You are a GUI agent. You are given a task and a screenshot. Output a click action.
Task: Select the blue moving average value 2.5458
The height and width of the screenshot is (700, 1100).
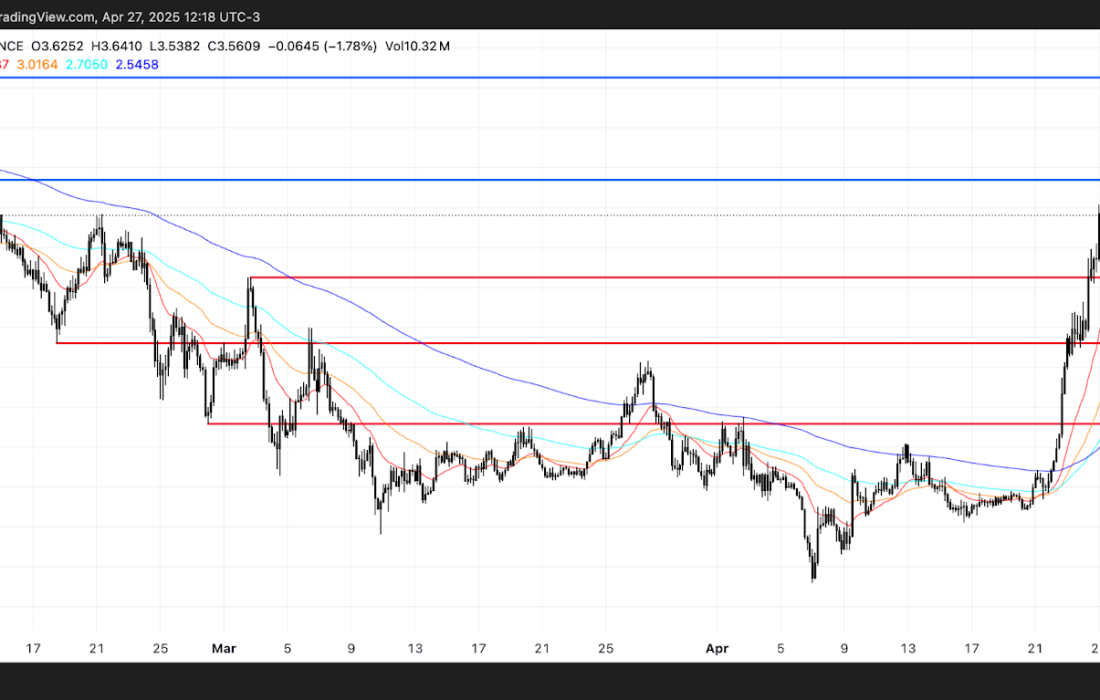tap(138, 64)
